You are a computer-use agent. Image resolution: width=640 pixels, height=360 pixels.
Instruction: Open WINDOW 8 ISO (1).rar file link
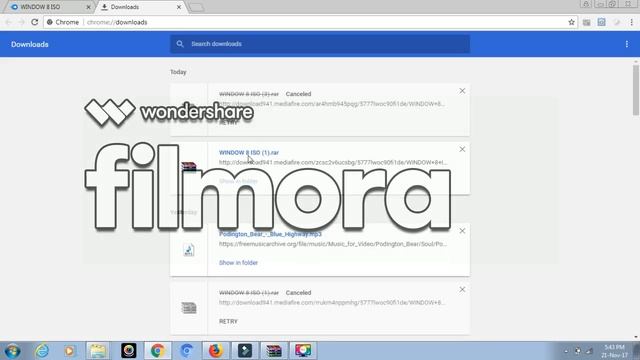coord(249,152)
